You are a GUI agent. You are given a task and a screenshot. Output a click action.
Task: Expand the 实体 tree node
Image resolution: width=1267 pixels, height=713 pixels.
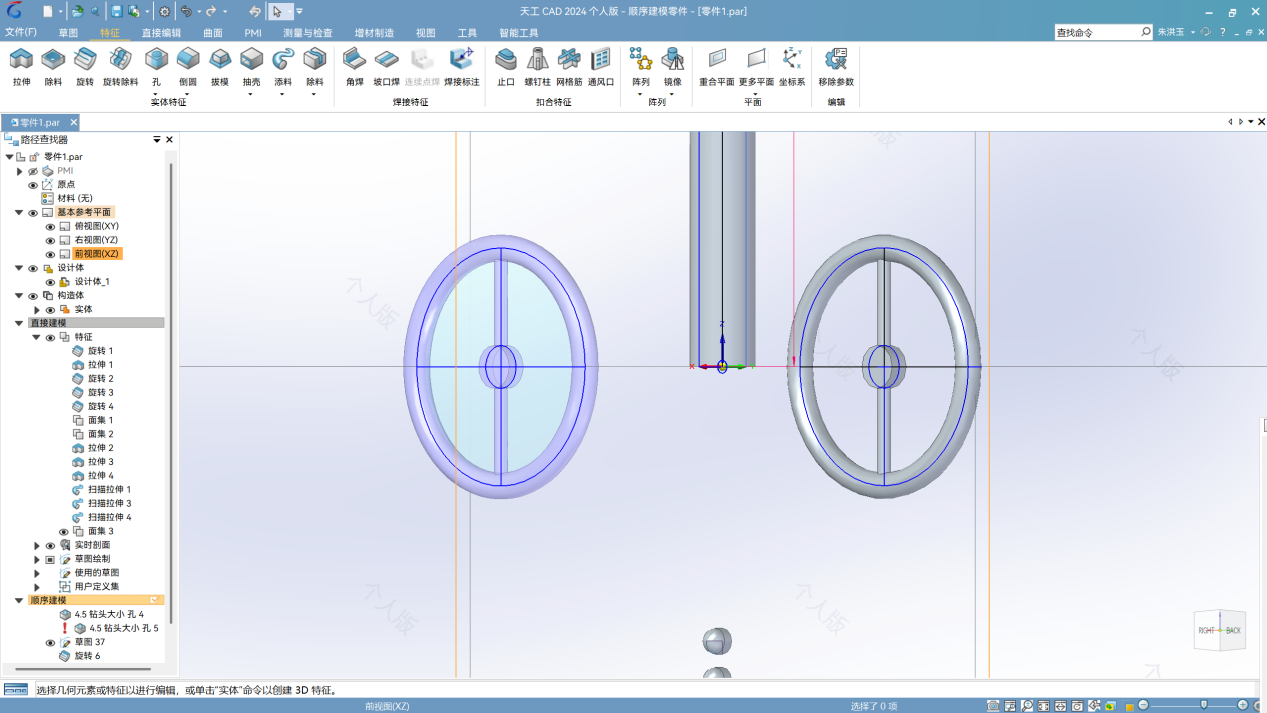(37, 310)
